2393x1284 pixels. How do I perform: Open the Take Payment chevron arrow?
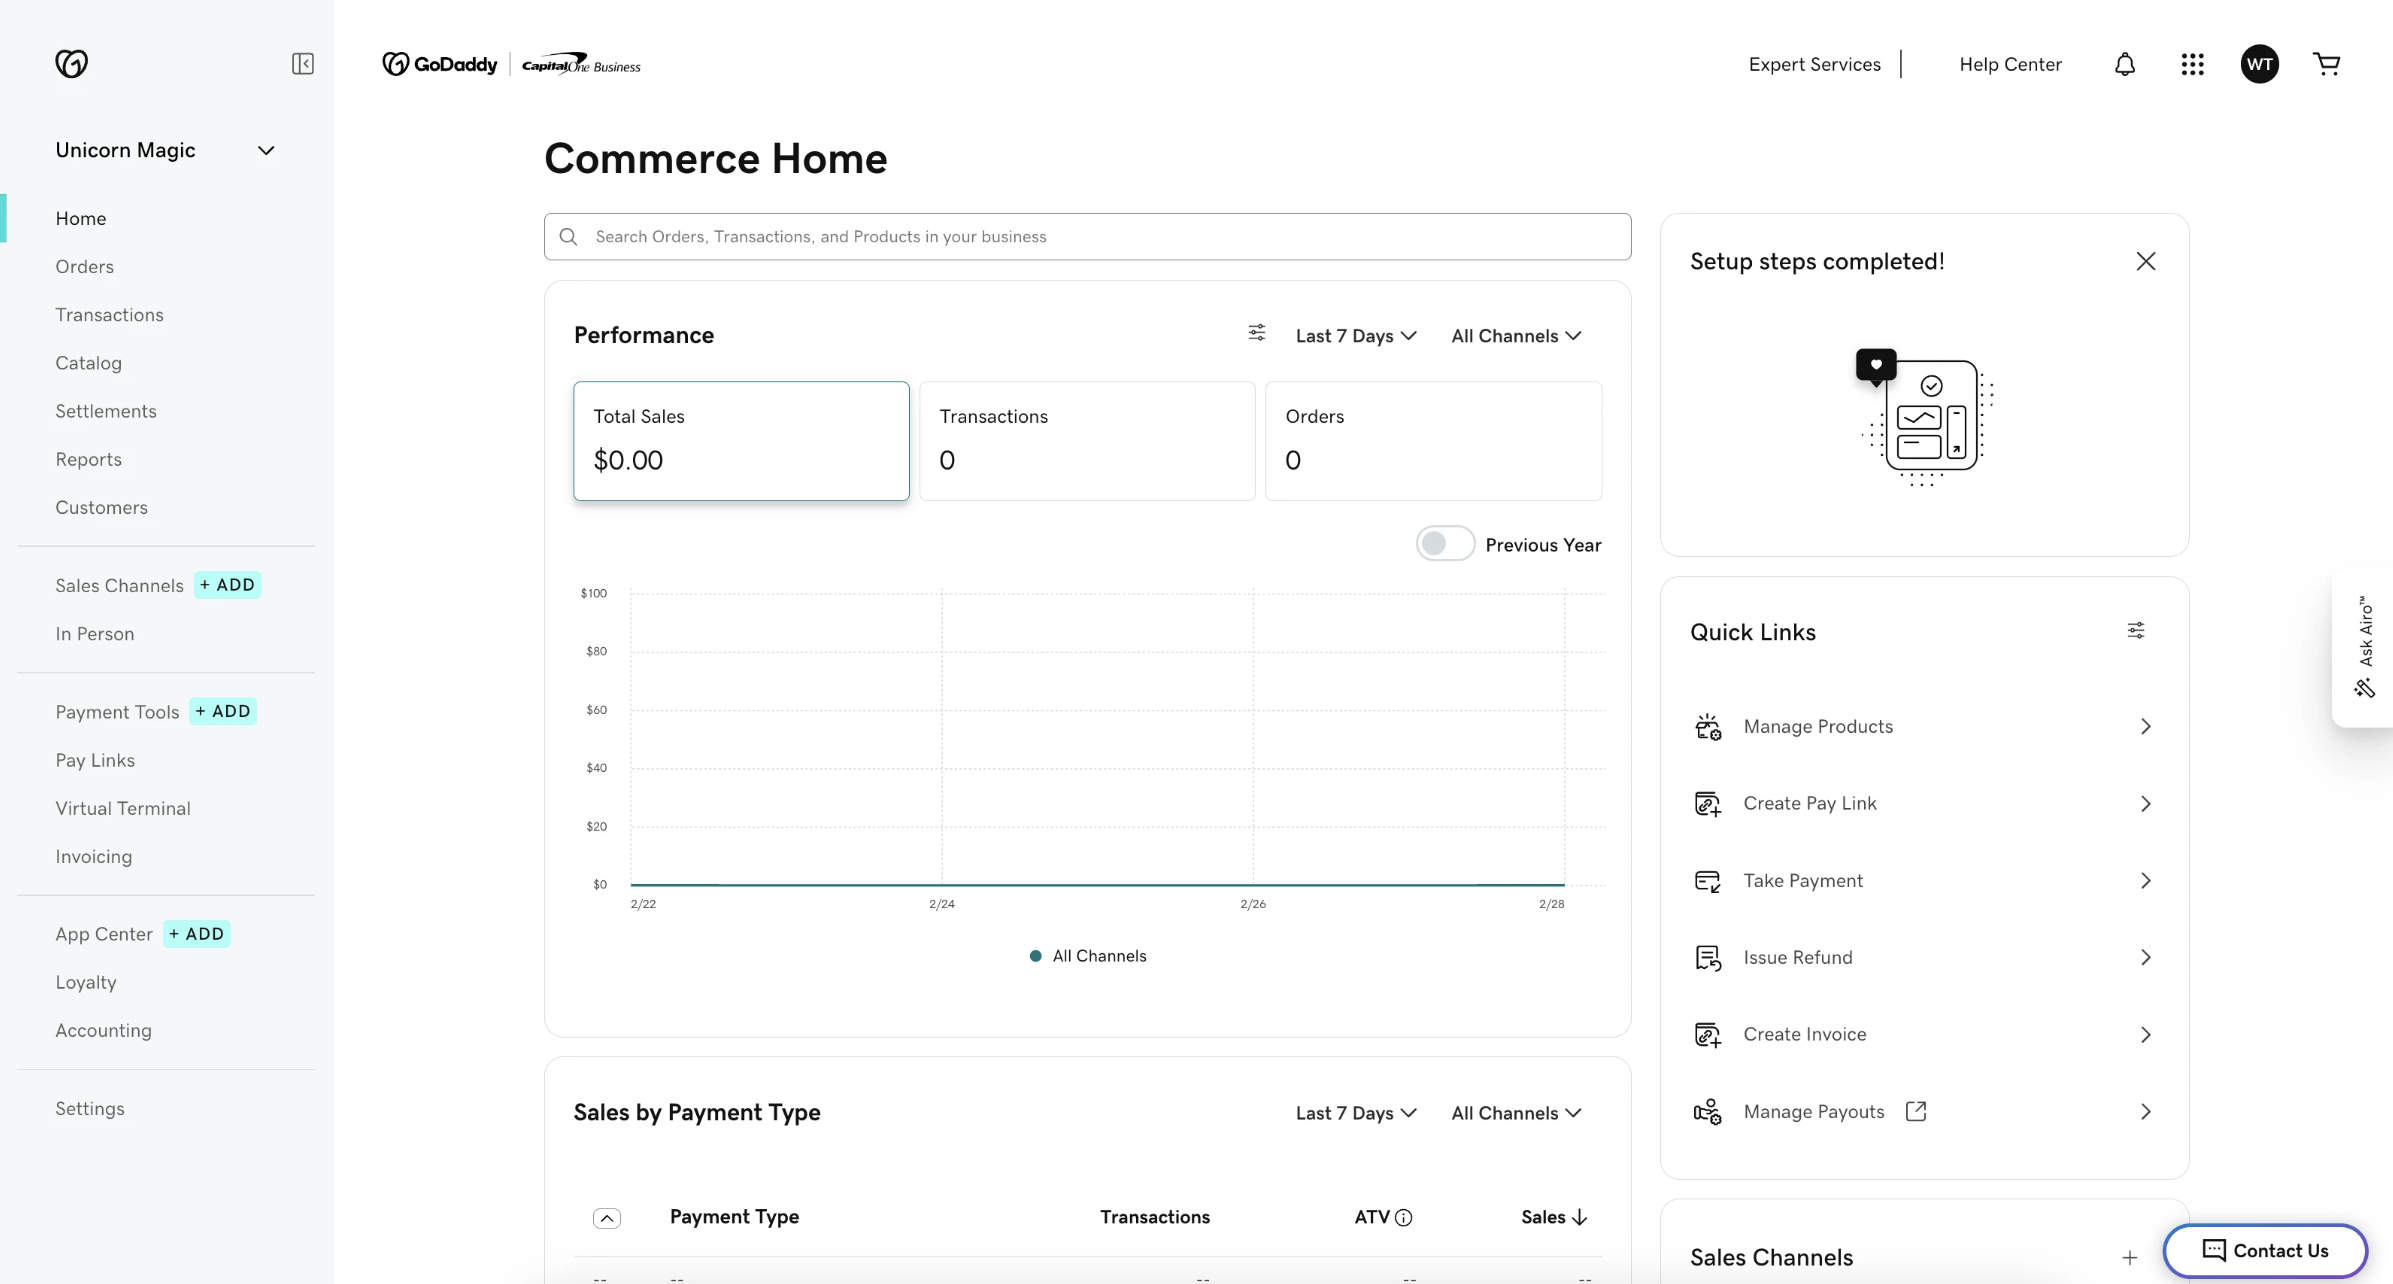(2146, 881)
